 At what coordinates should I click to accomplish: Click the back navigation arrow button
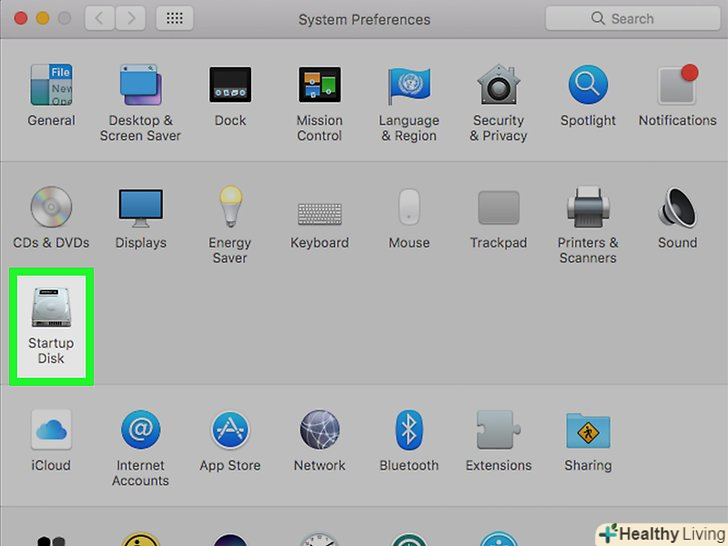click(99, 19)
